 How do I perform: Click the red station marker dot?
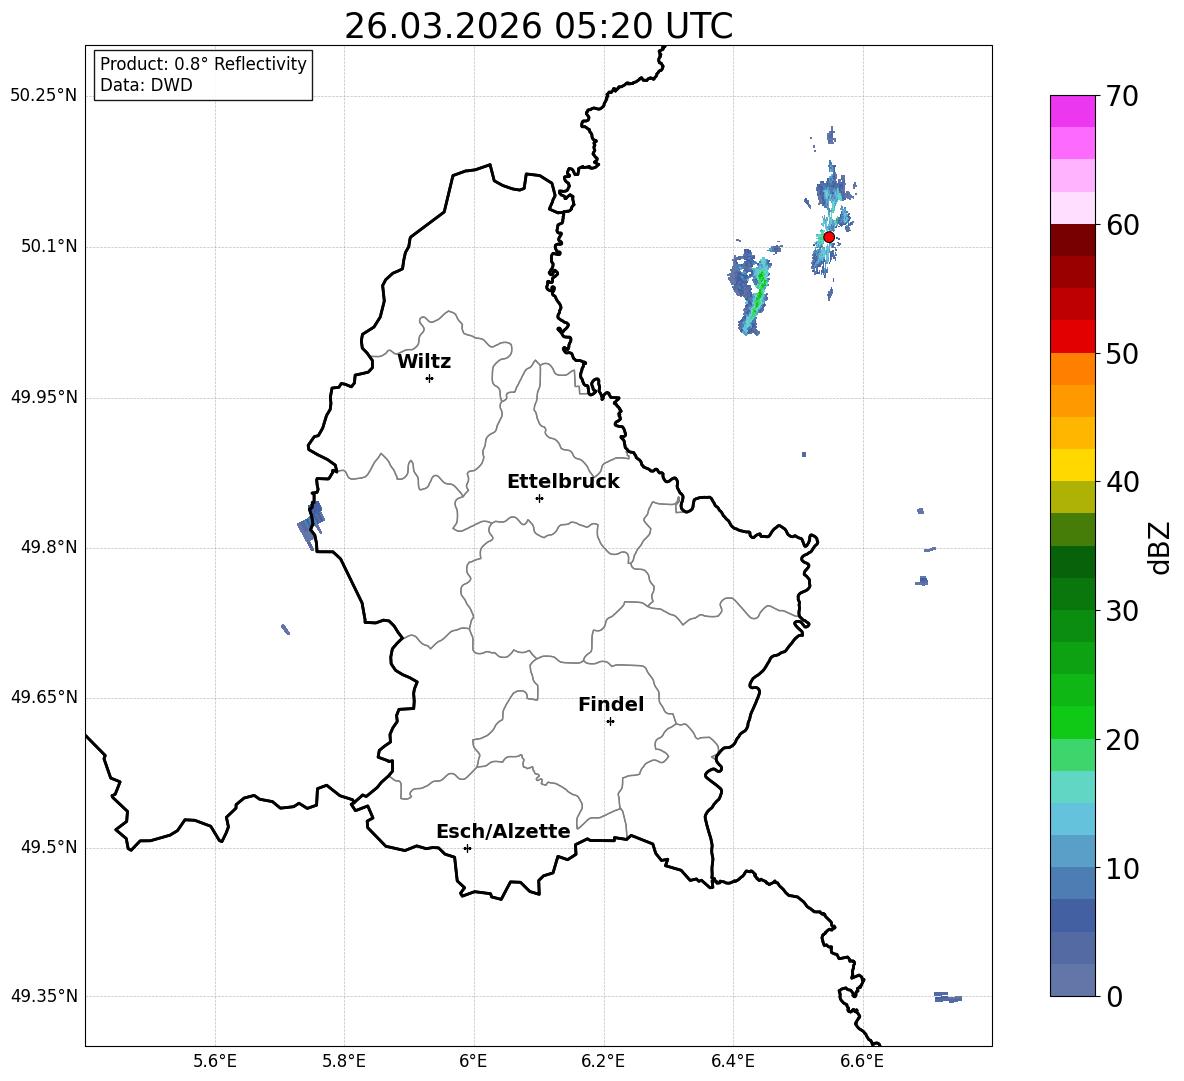click(x=828, y=237)
